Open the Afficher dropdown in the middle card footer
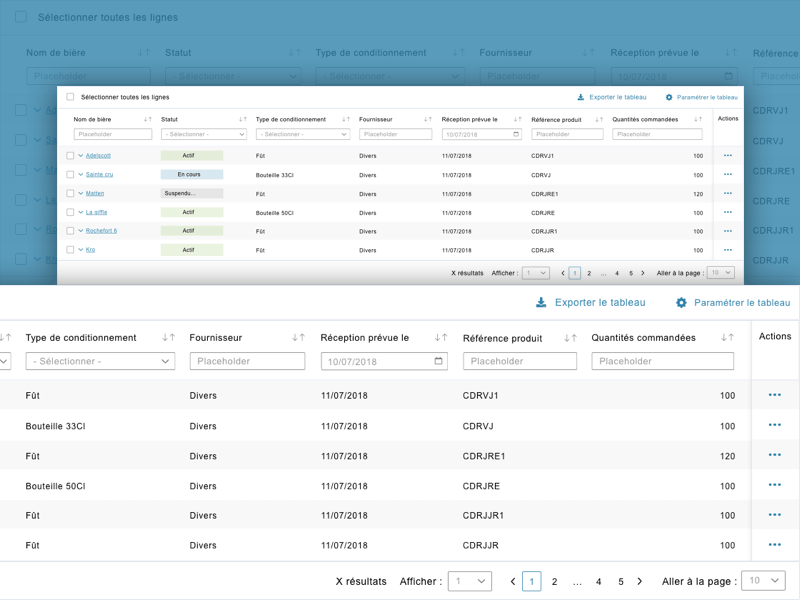The height and width of the screenshot is (600, 800). [x=536, y=273]
